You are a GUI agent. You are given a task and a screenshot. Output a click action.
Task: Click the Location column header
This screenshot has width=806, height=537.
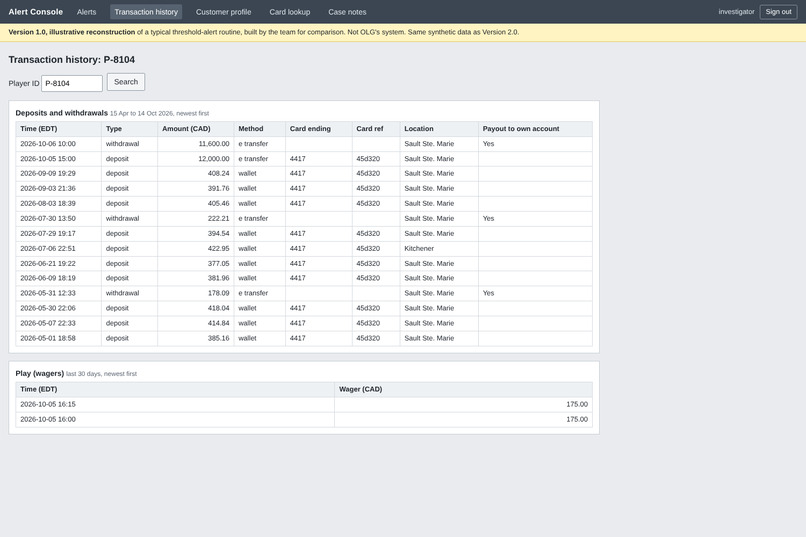tap(439, 129)
